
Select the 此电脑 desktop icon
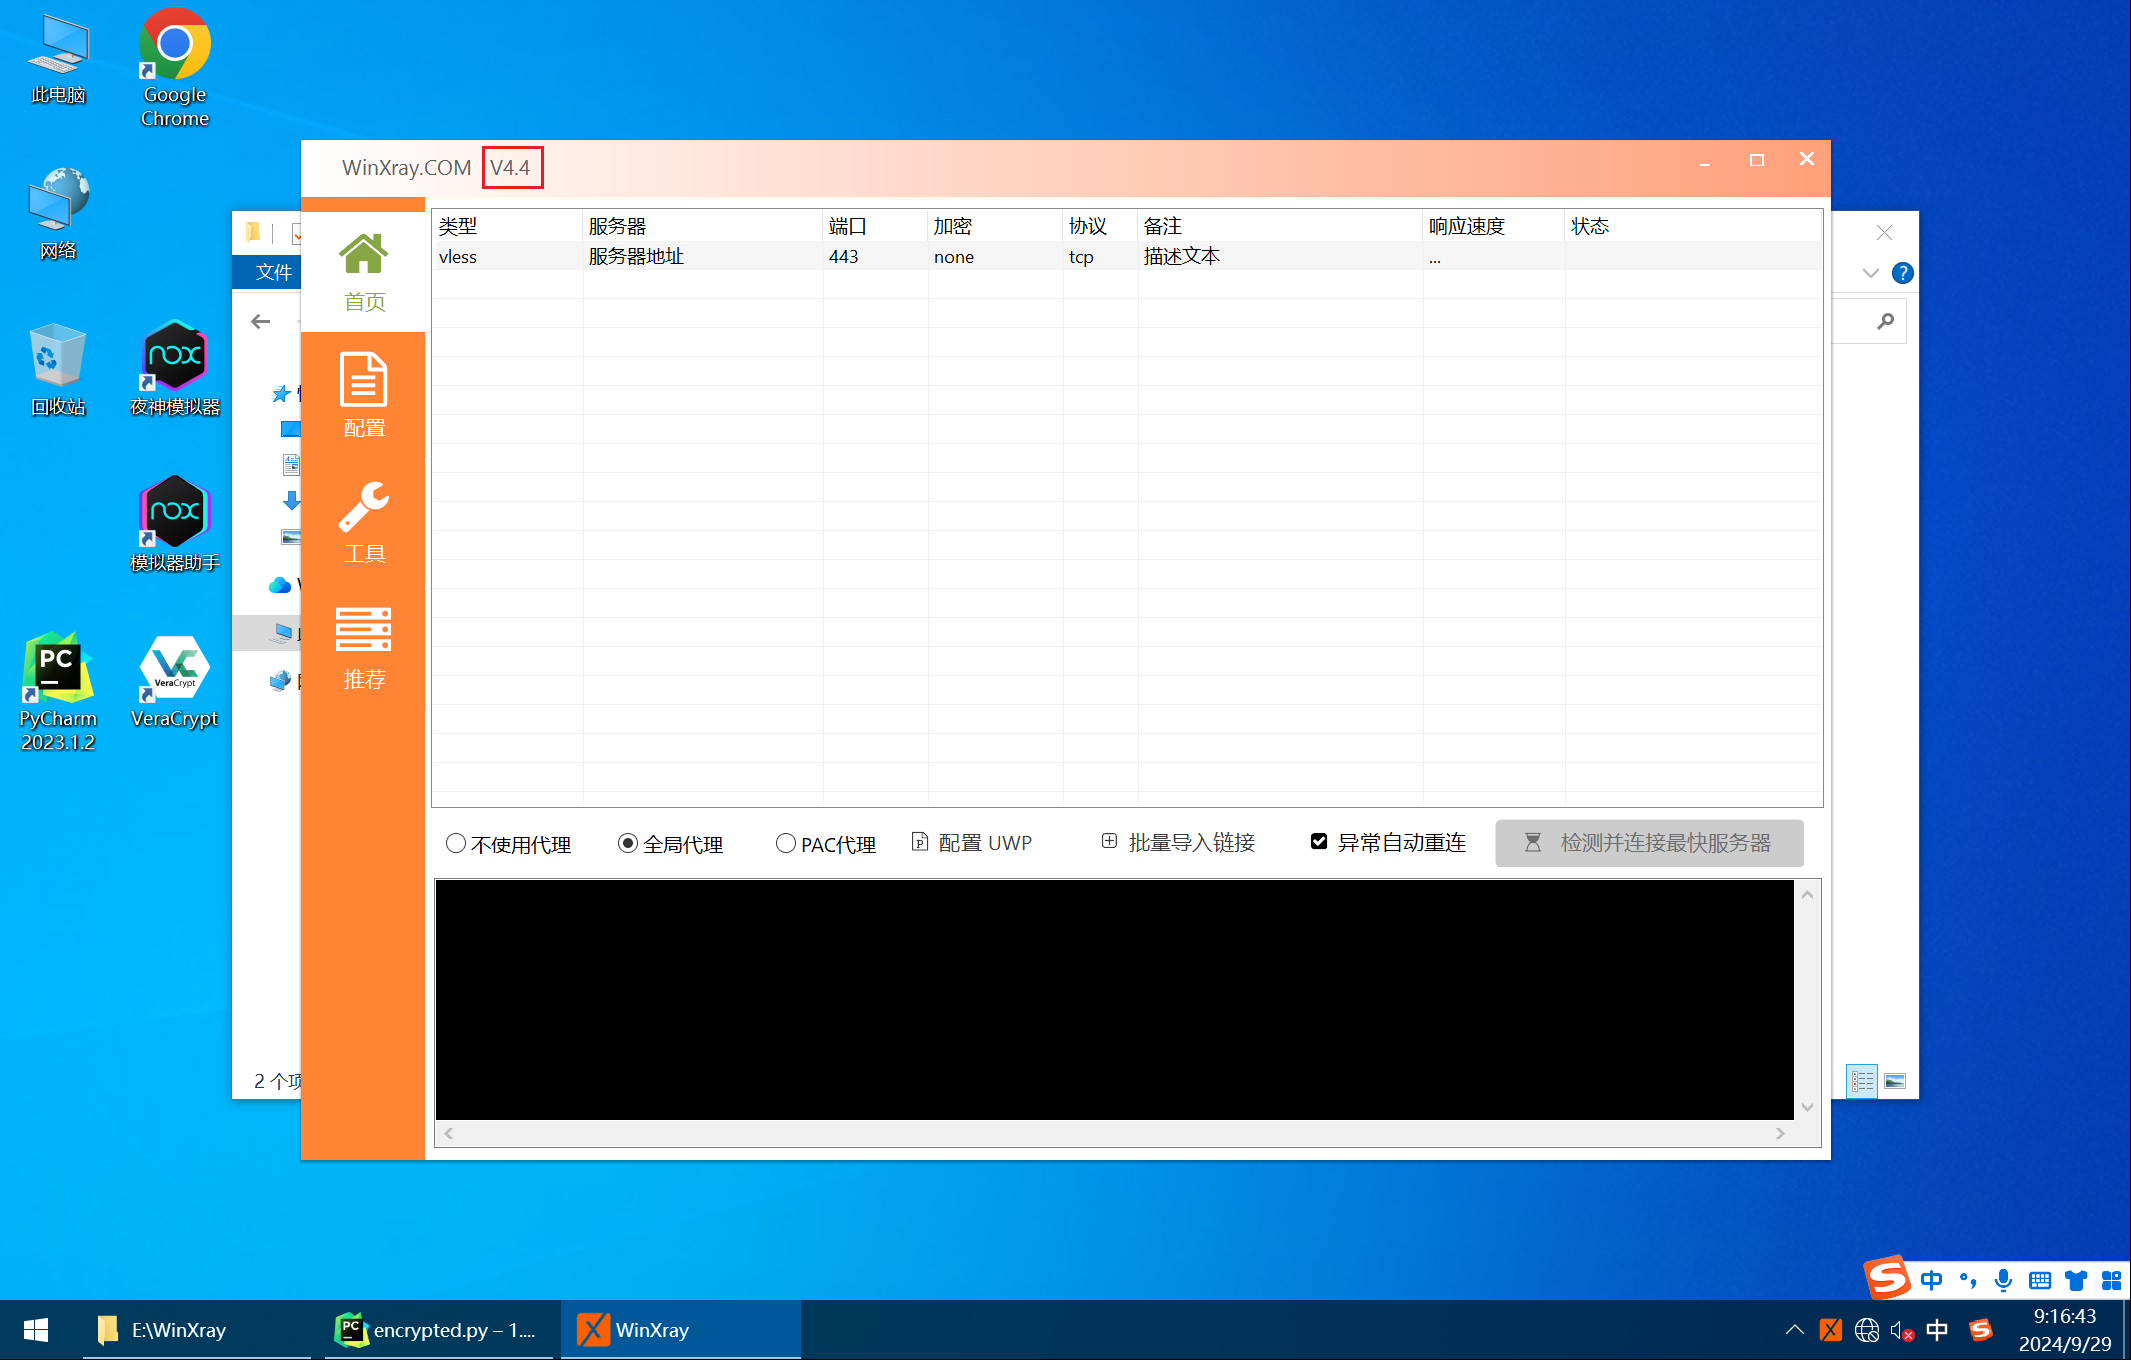click(x=58, y=58)
